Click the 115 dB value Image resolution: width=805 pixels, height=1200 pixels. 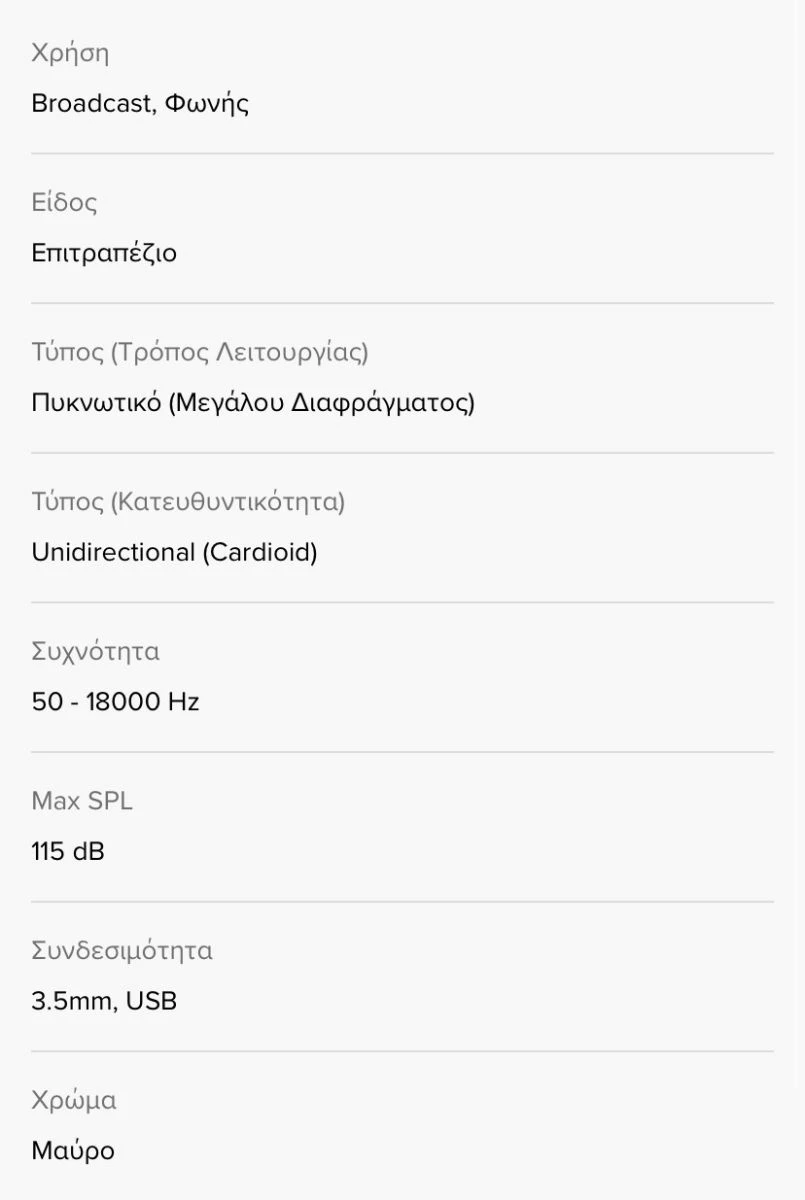pos(68,852)
